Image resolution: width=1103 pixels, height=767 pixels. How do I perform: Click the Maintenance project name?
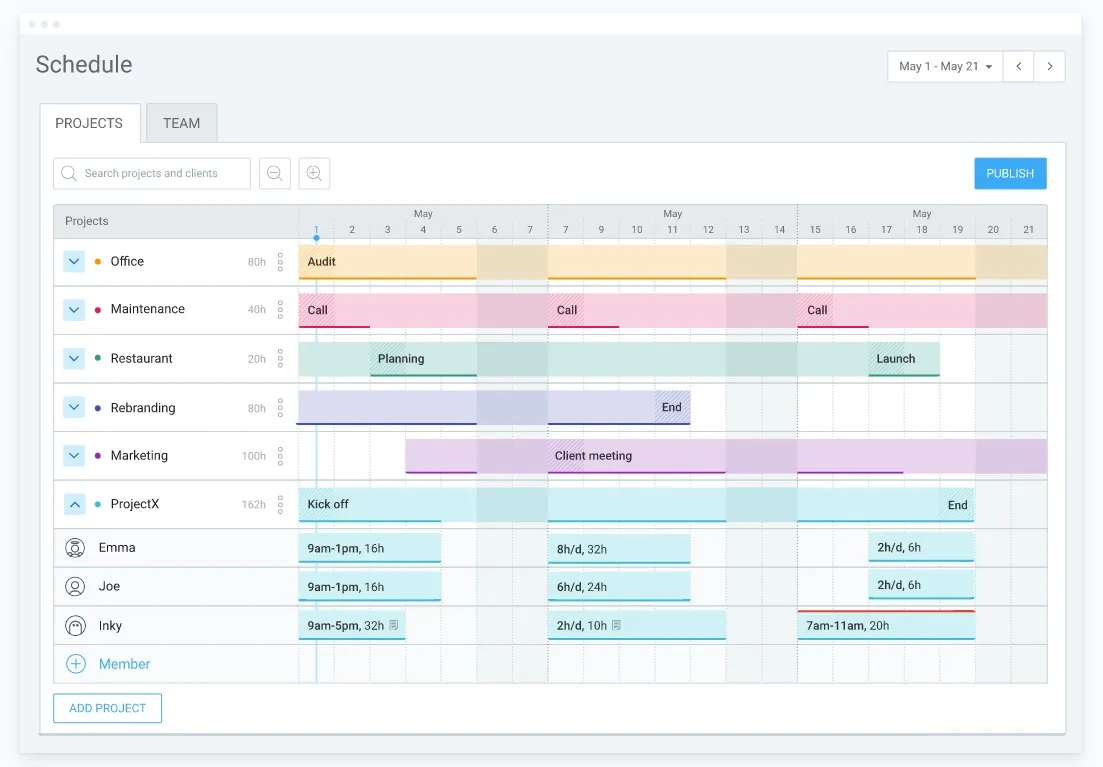pyautogui.click(x=148, y=310)
